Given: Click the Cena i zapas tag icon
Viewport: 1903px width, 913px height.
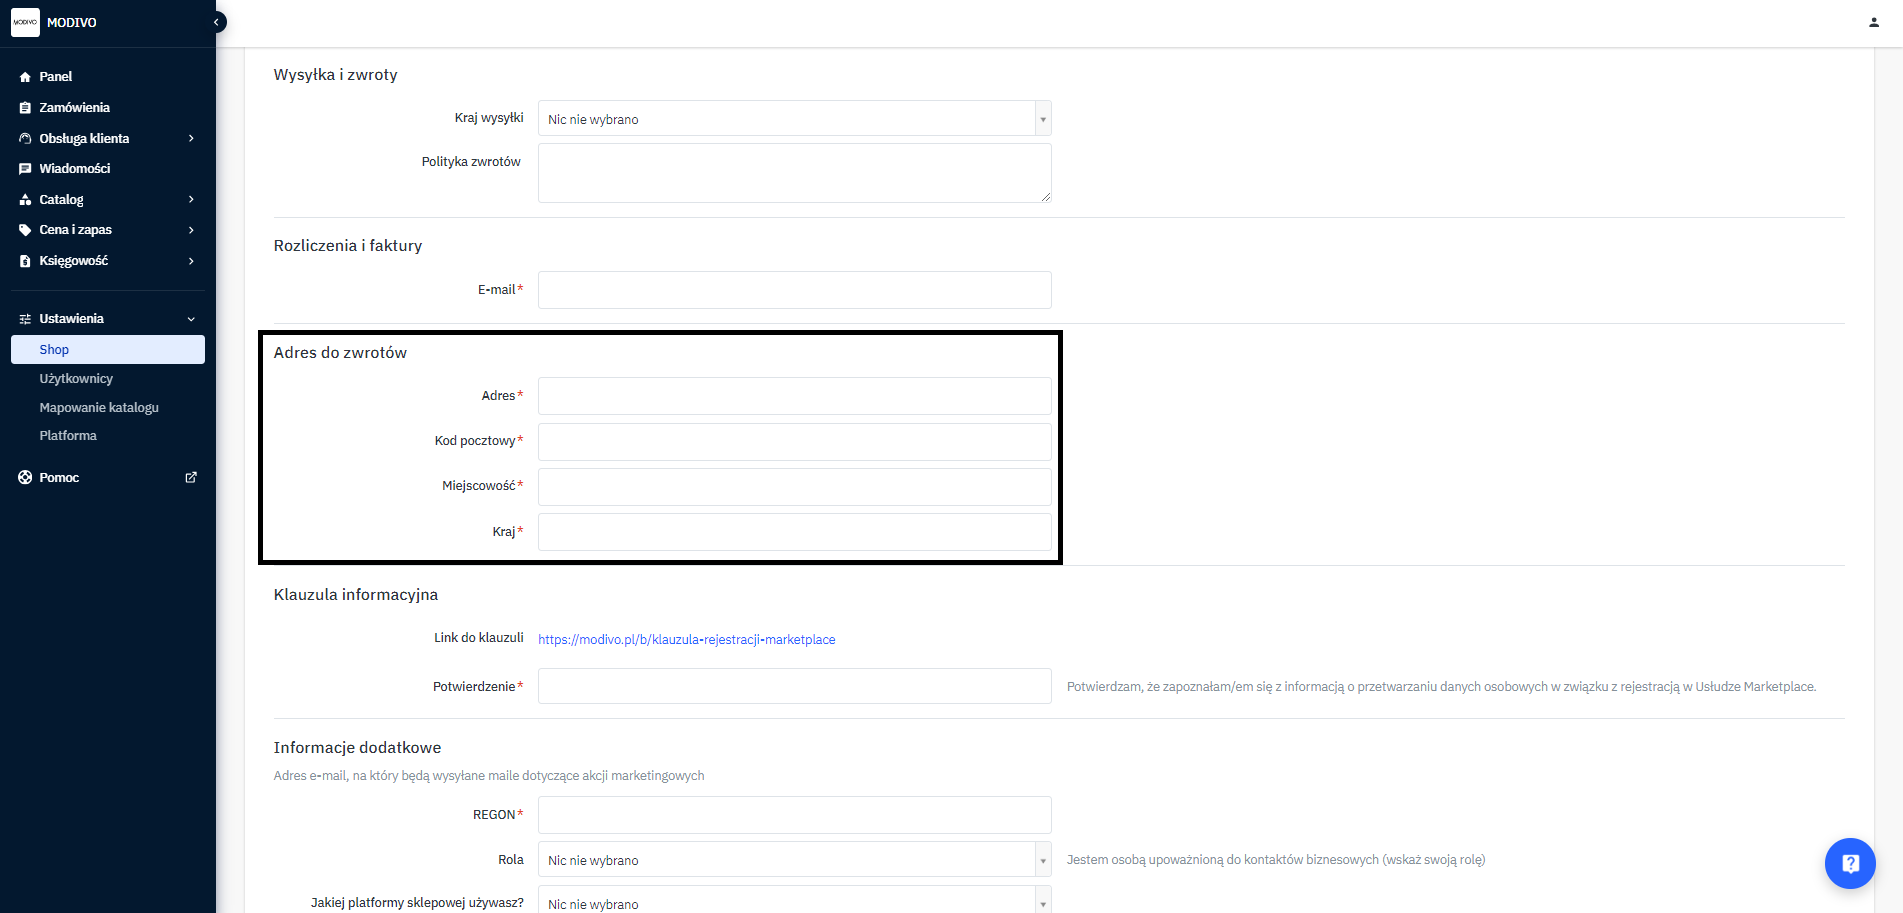Looking at the screenshot, I should point(25,230).
